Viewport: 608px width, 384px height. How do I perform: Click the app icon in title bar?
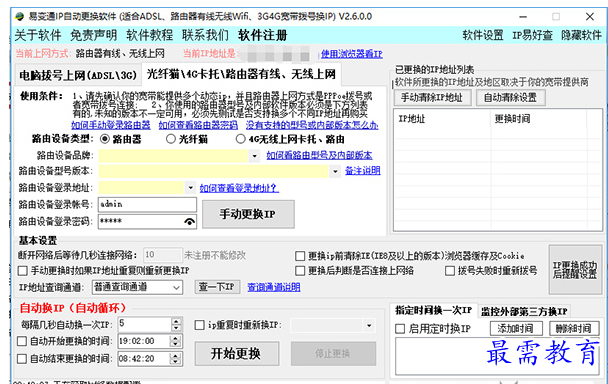[19, 17]
